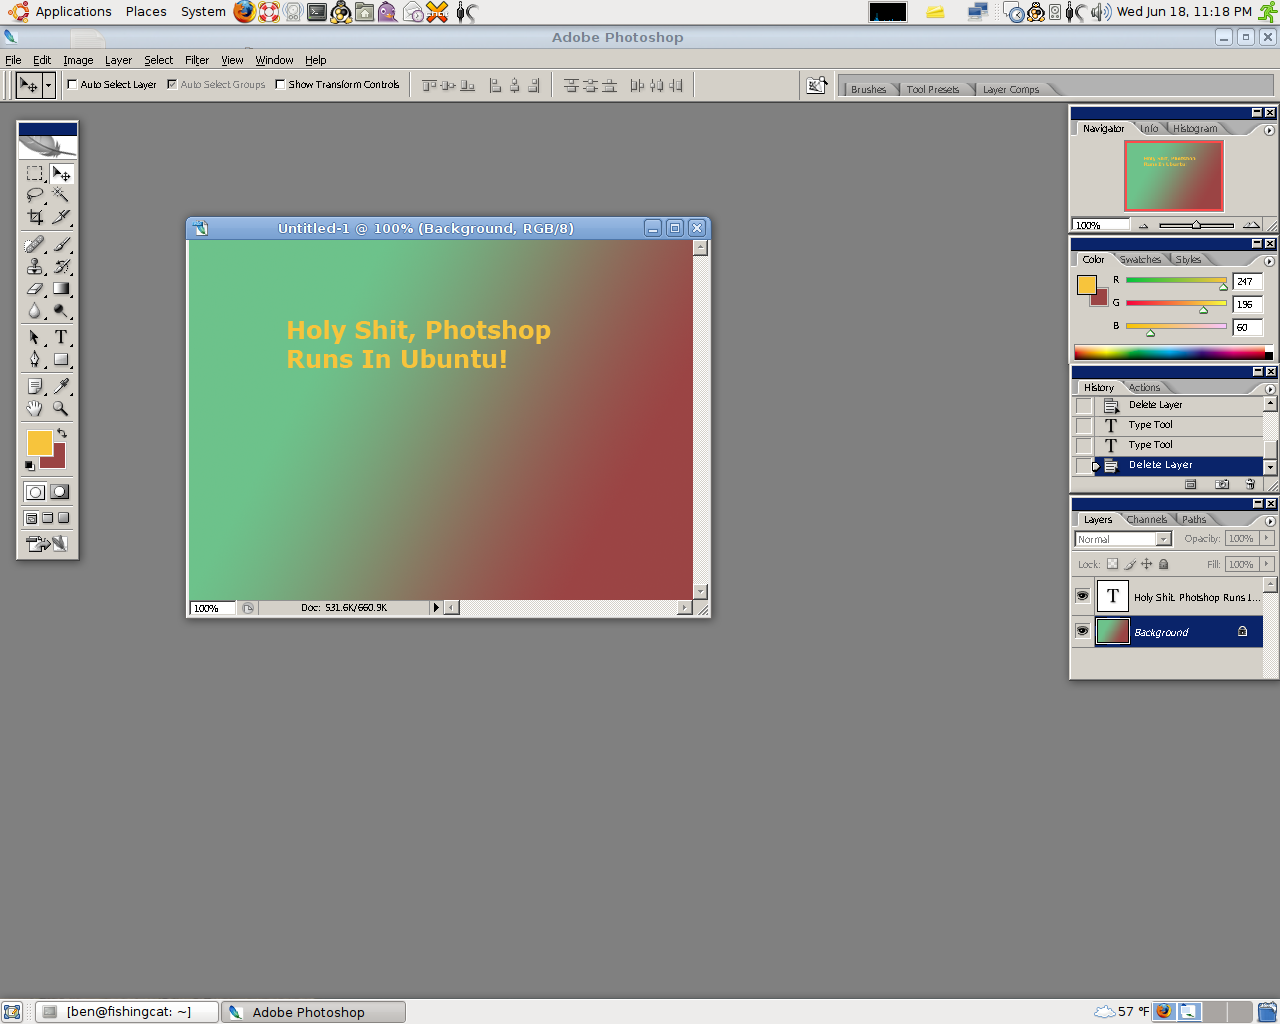
Task: Select the Rectangle shape tool
Action: [61, 359]
